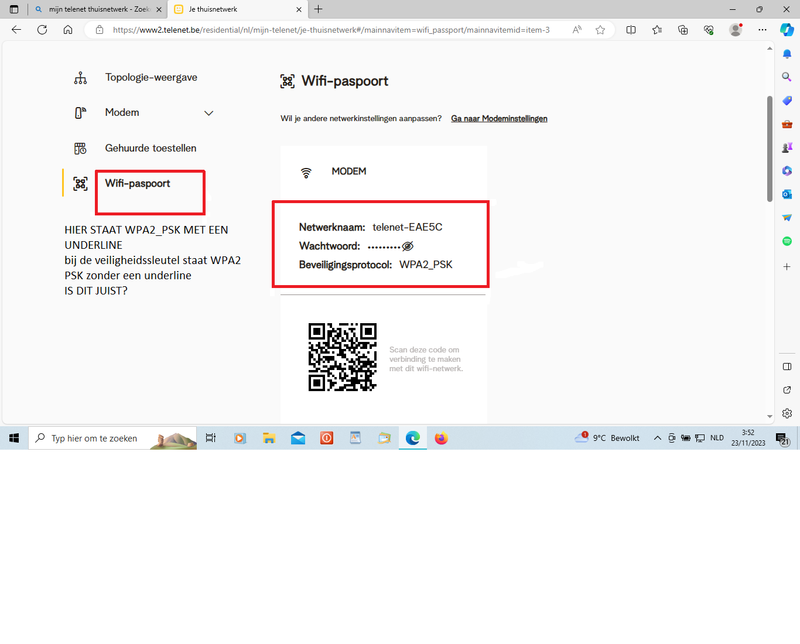800x644 pixels.
Task: Open the browser home page
Action: point(68,30)
